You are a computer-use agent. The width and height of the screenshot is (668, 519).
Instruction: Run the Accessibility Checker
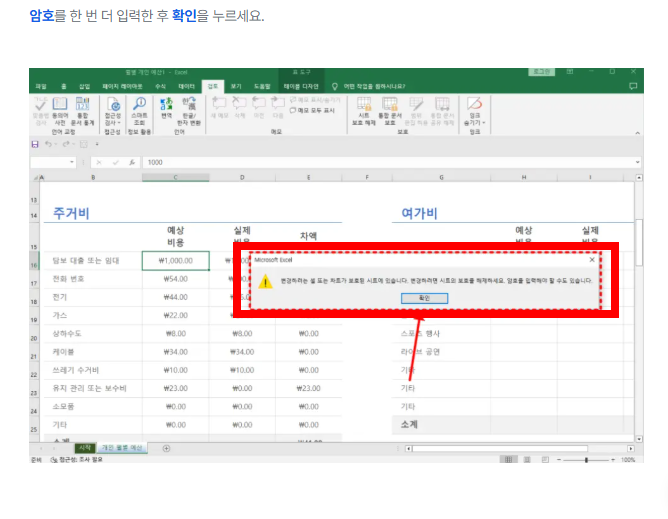click(113, 104)
